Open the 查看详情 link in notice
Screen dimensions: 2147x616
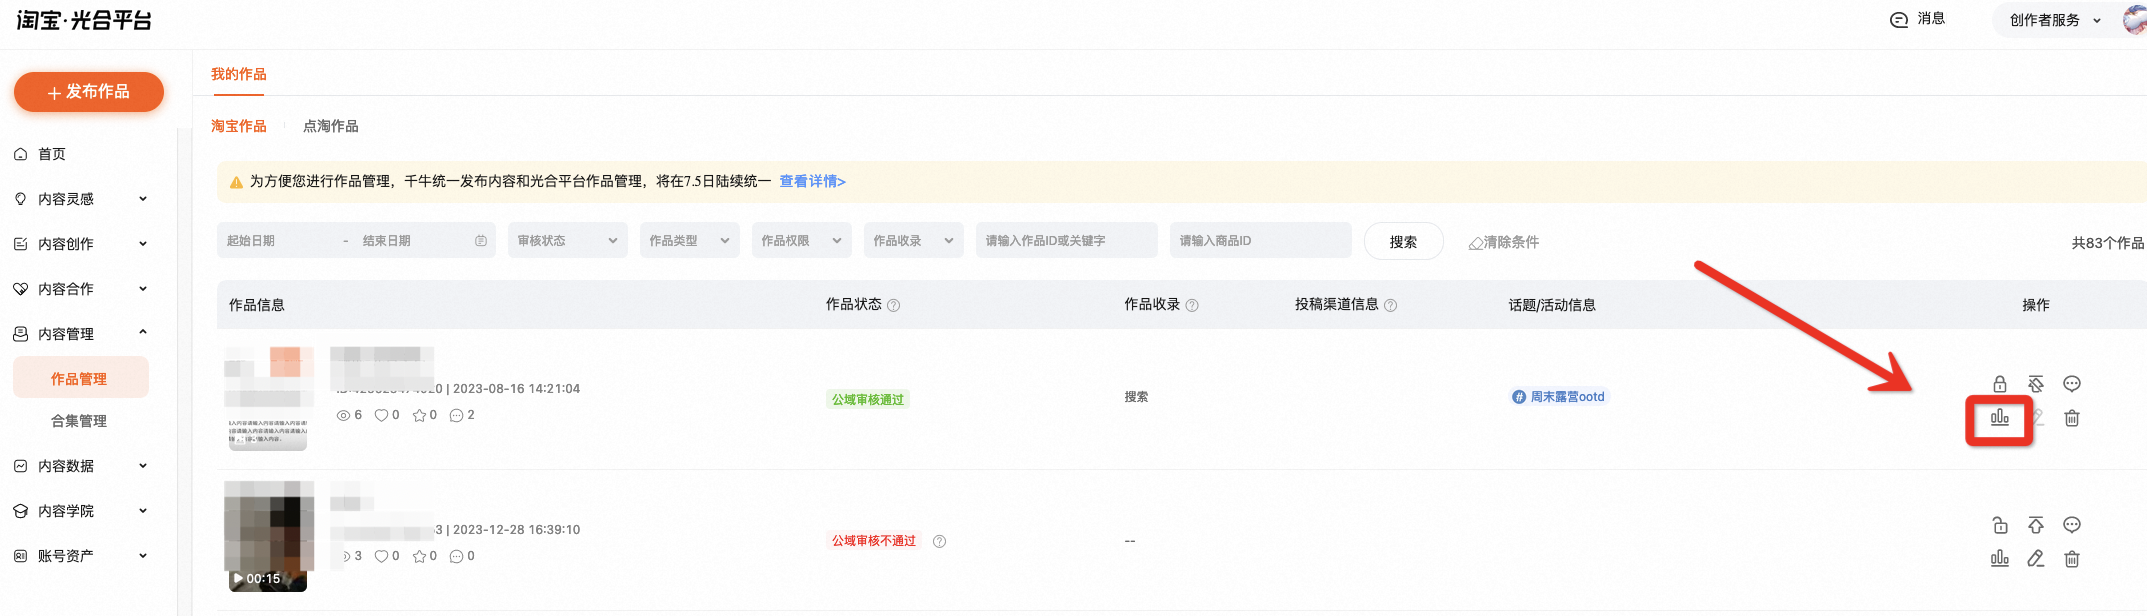[812, 181]
